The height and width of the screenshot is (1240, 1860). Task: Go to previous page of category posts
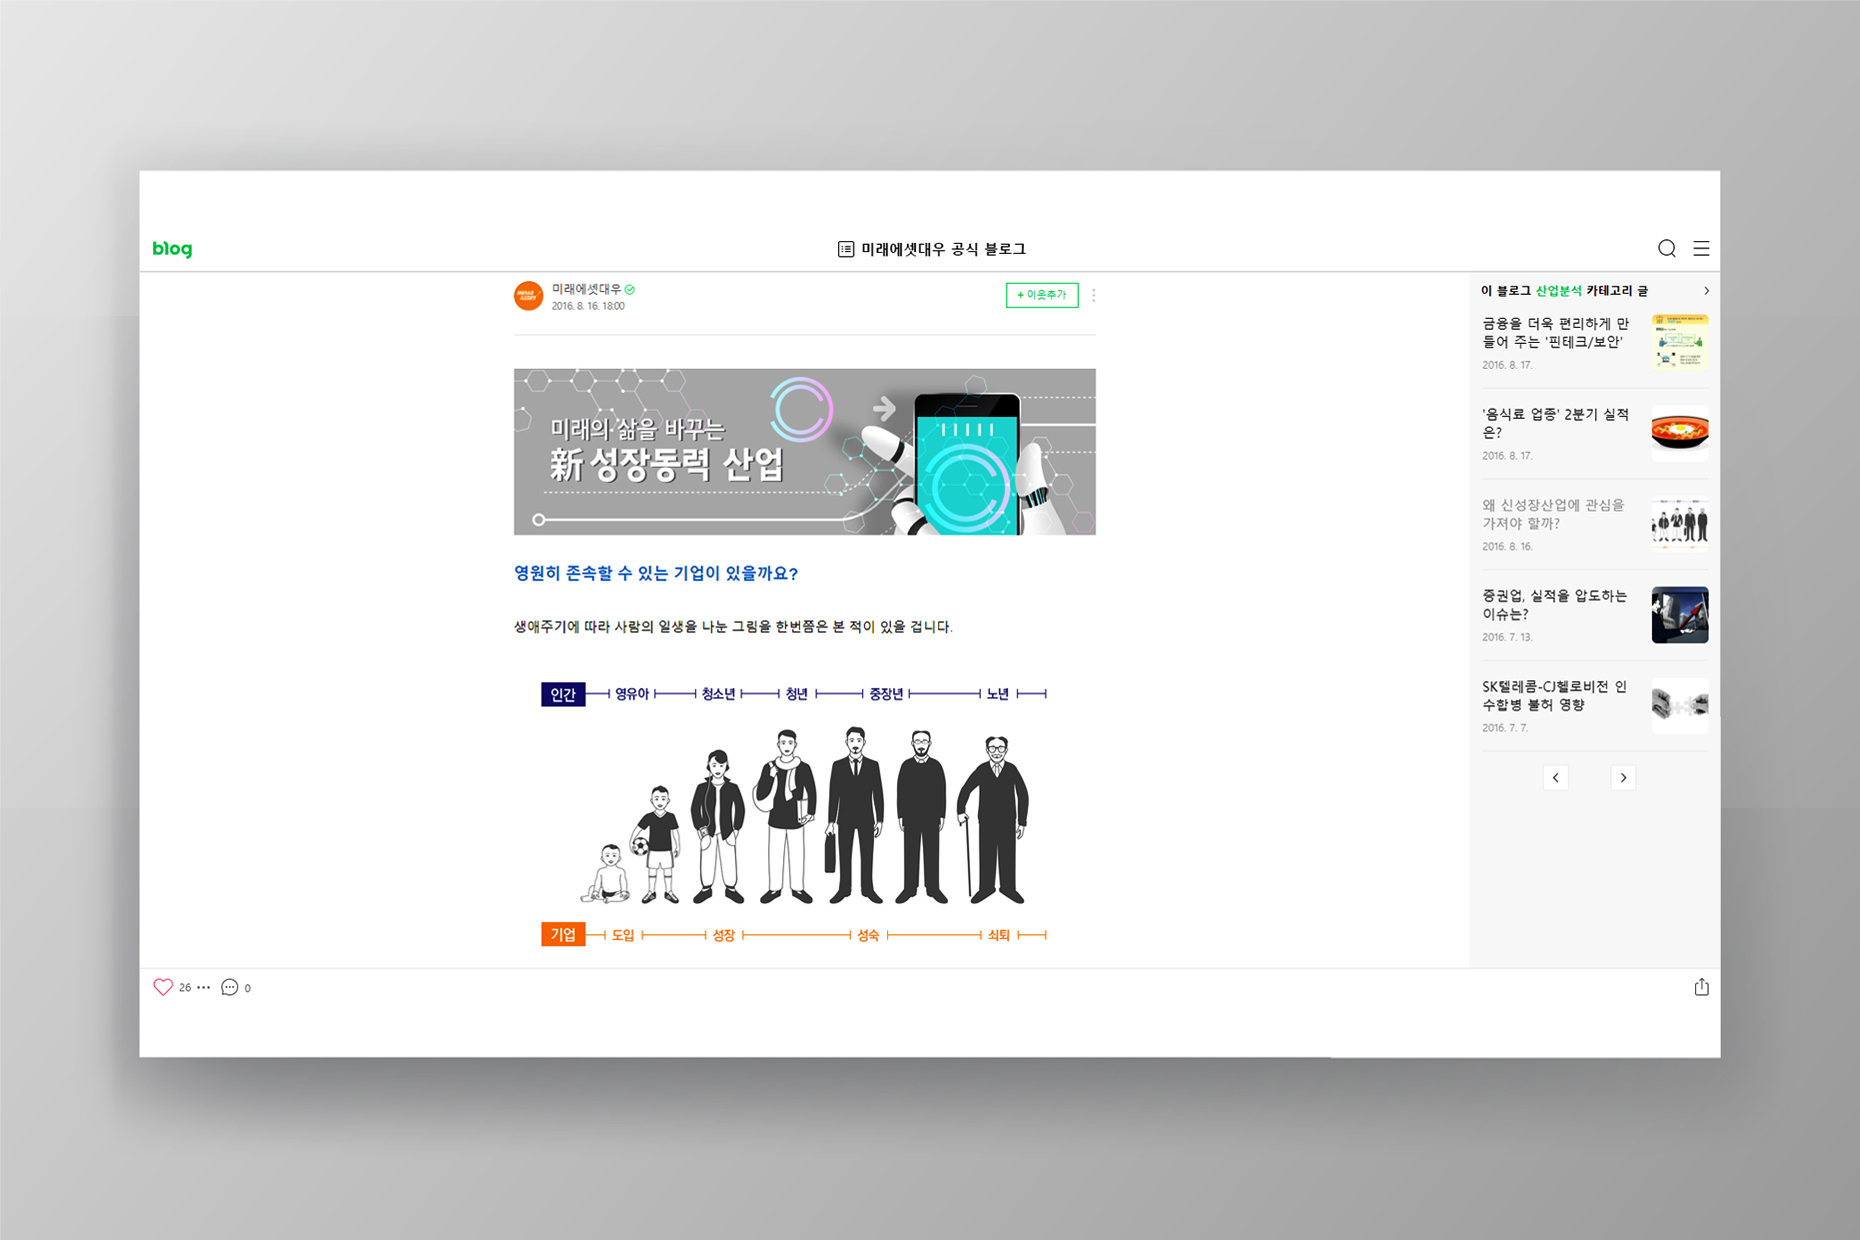point(1555,778)
